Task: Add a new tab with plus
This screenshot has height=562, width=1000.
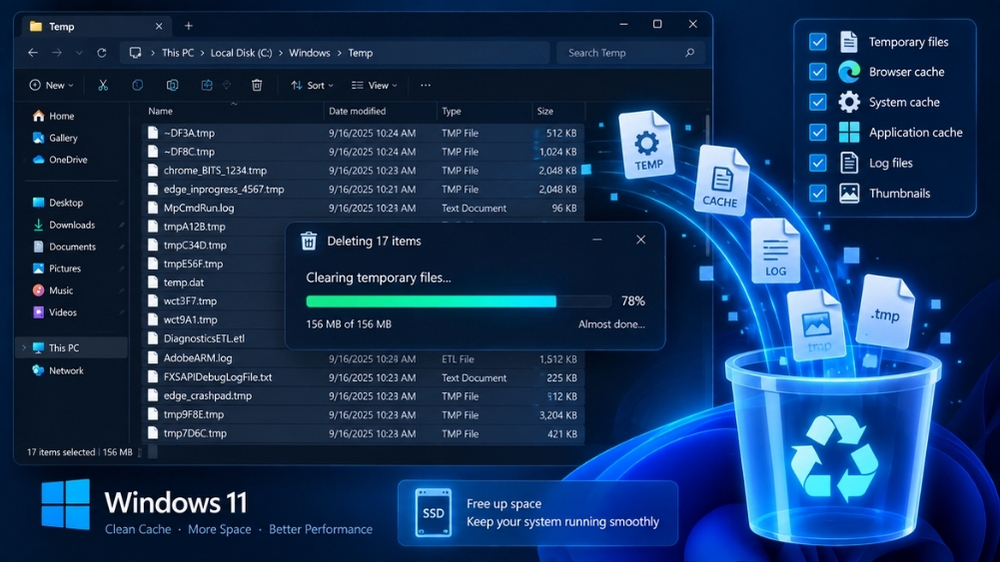Action: pos(188,26)
